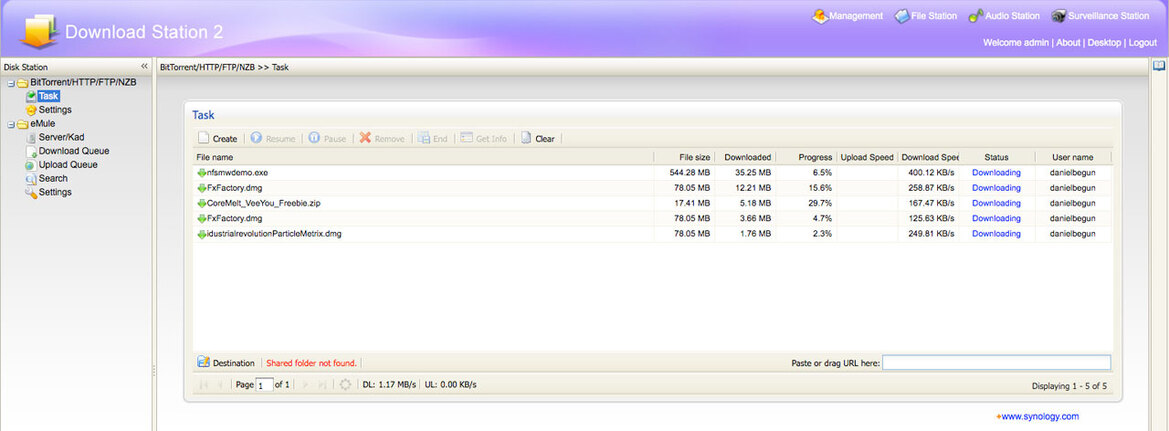Viewport: 1169px width, 431px height.
Task: Sort by the Progress column
Action: [806, 157]
